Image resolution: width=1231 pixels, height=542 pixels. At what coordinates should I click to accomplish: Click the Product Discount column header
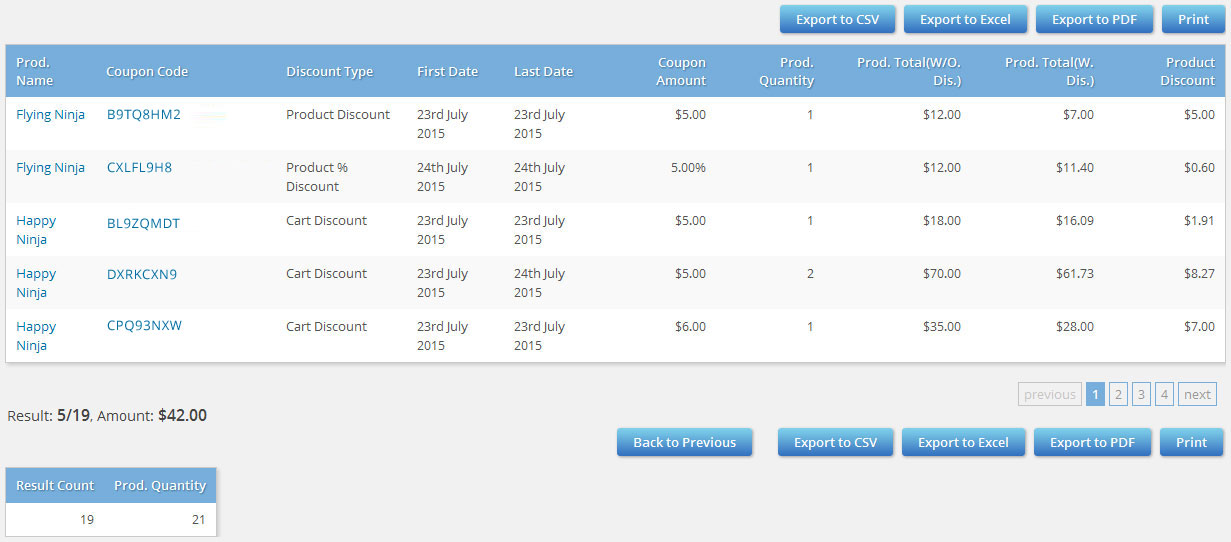(x=1188, y=71)
